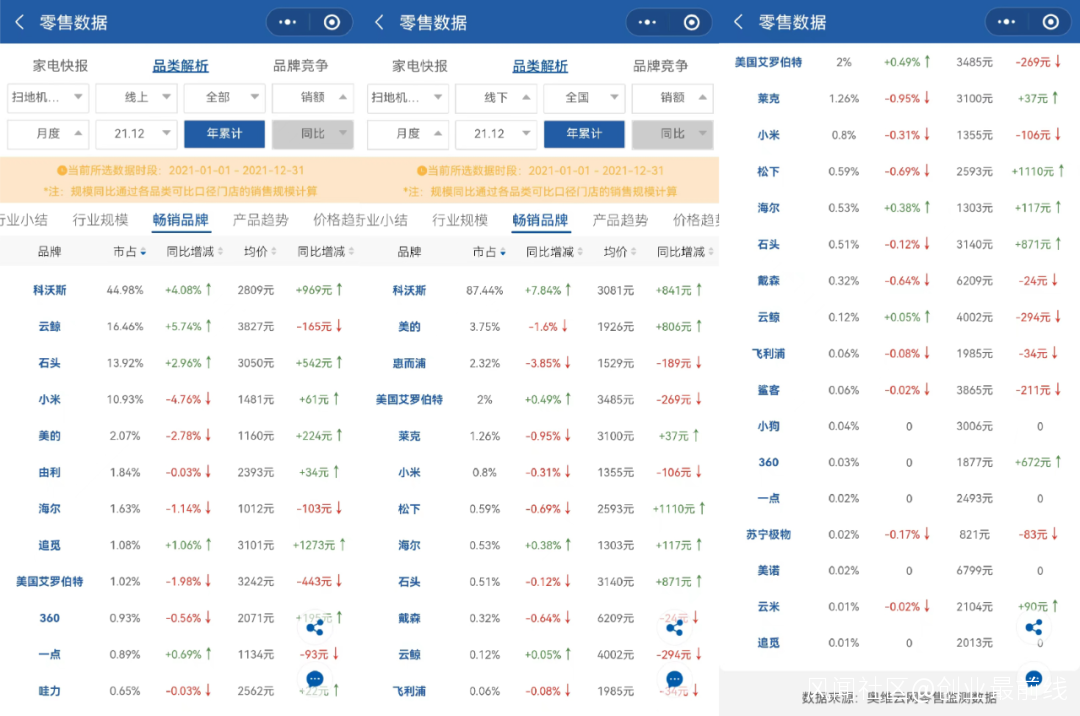Open the 线下 channel dropdown

[496, 98]
